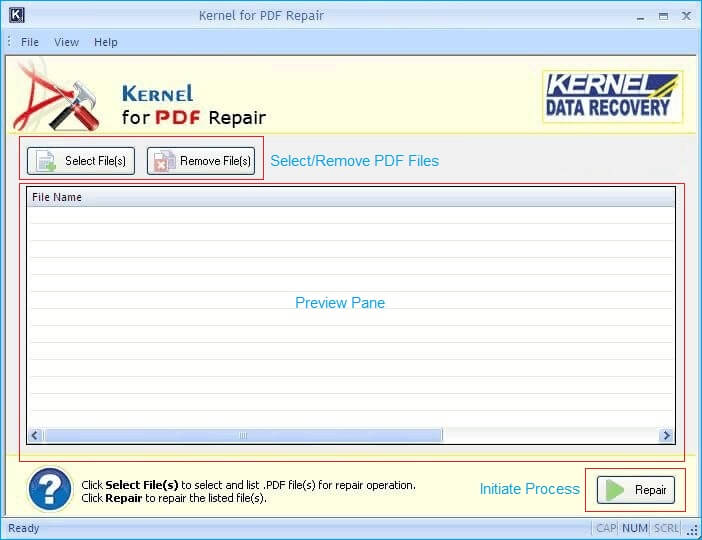
Task: Click the horizontal scrollbar thumb
Action: coord(243,435)
